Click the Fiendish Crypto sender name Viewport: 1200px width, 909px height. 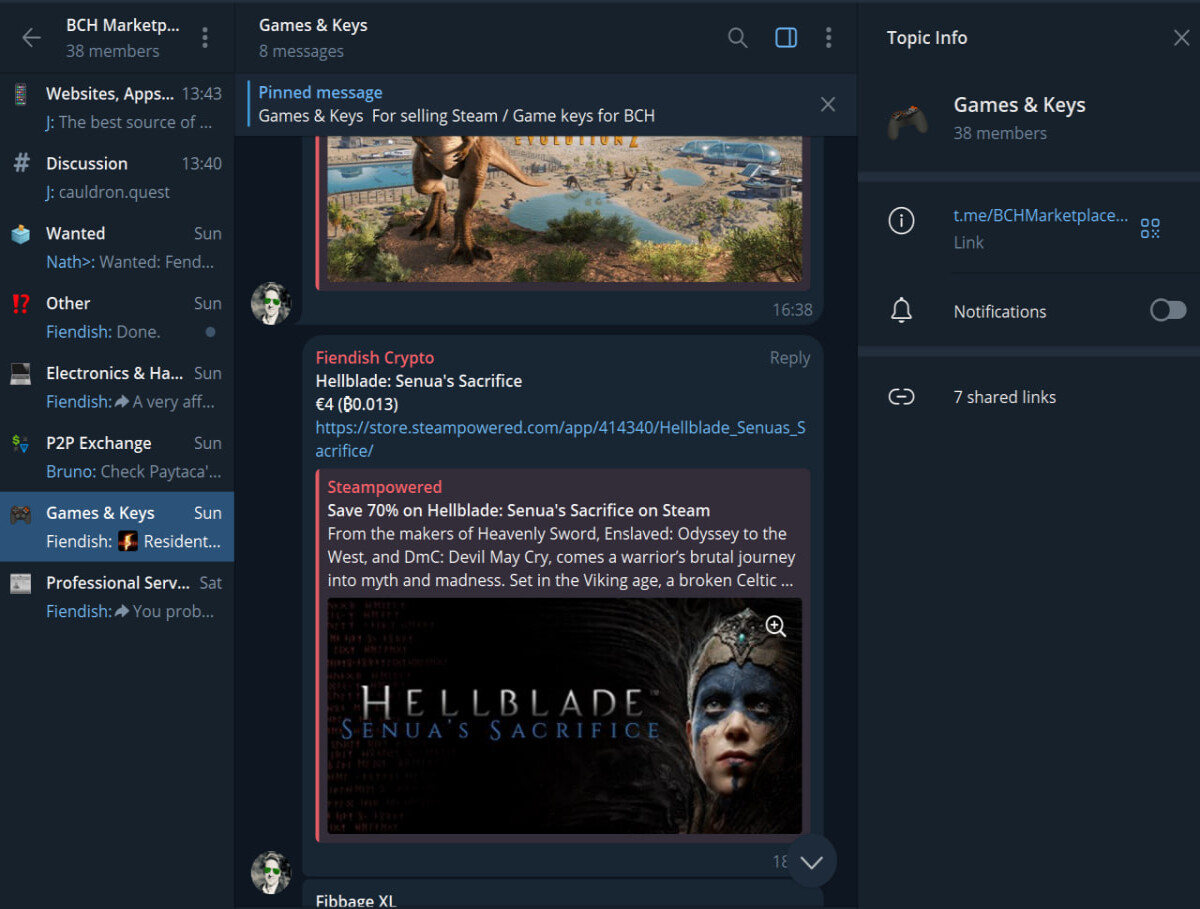375,357
